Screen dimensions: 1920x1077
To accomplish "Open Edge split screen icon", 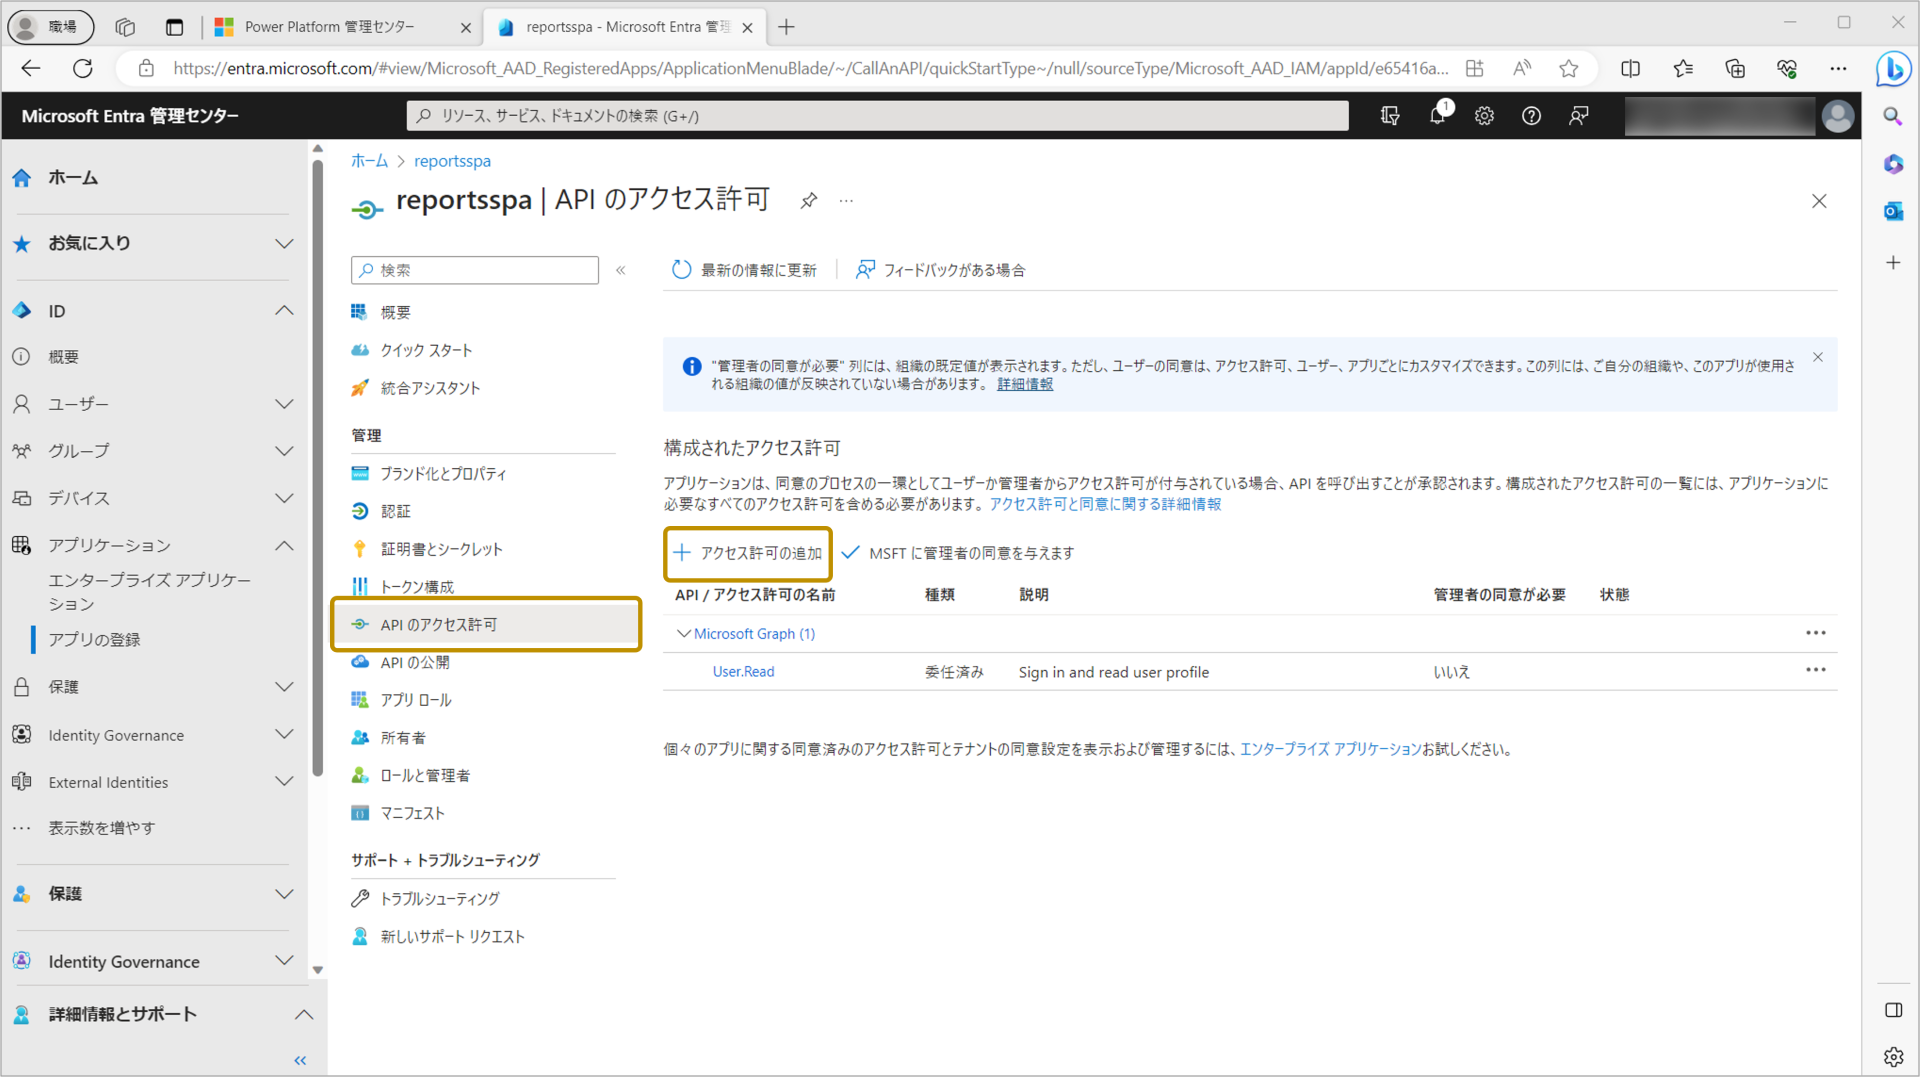I will (1631, 69).
